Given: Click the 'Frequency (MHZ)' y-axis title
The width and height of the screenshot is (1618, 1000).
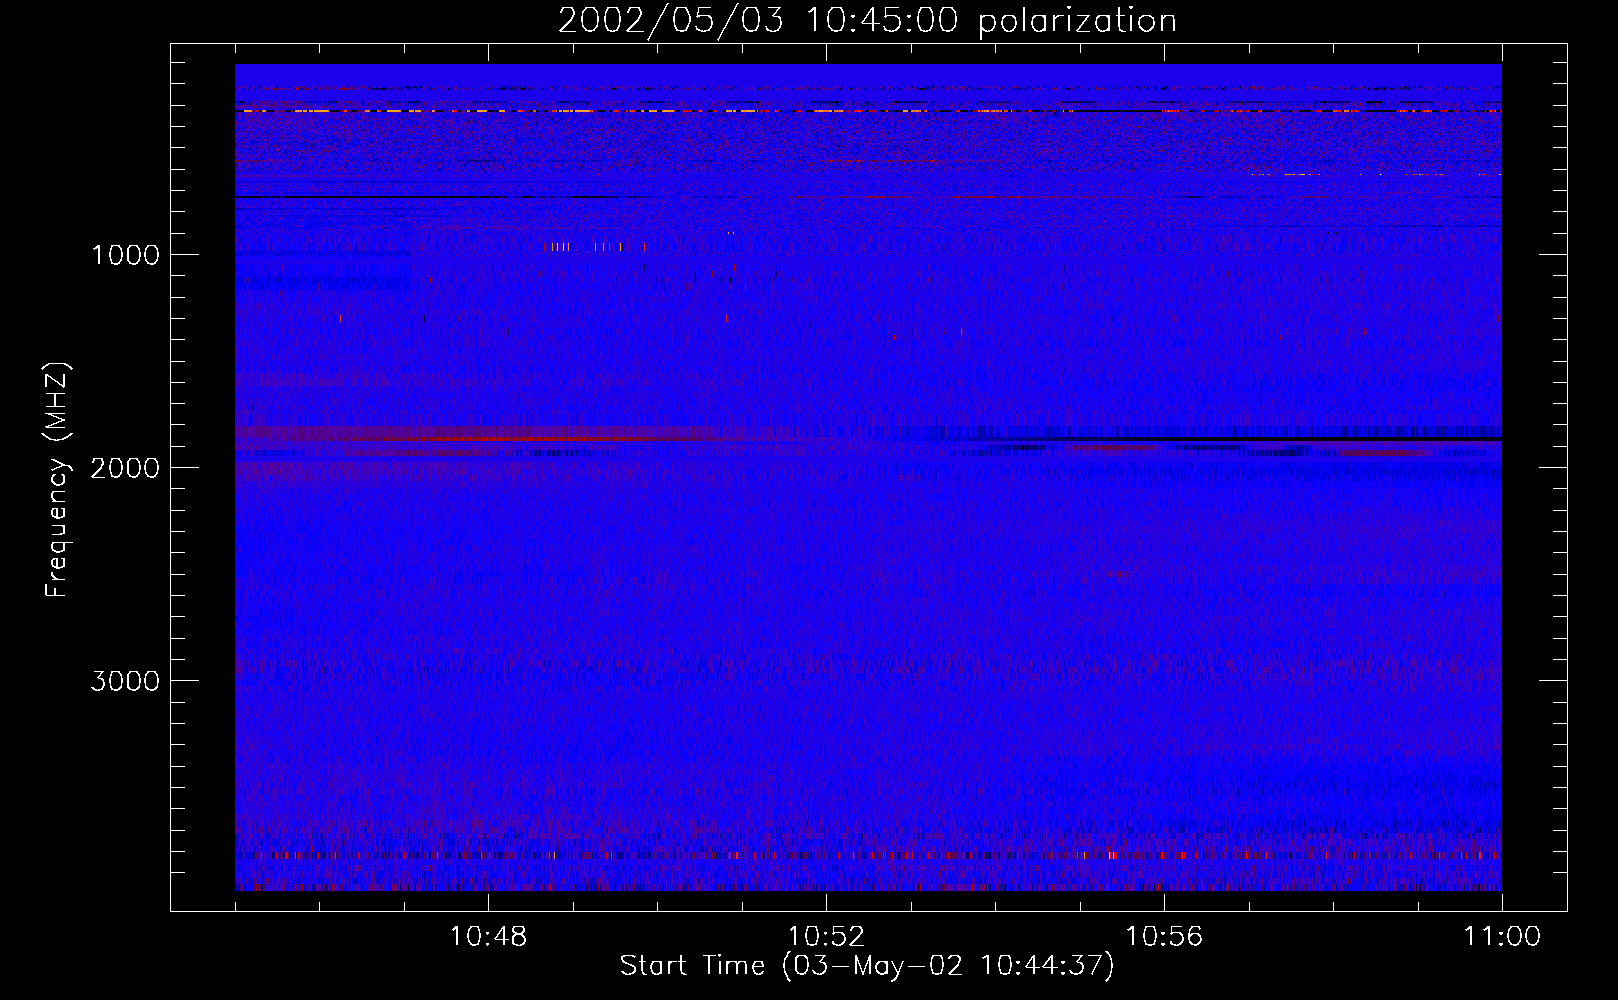Looking at the screenshot, I should point(57,479).
